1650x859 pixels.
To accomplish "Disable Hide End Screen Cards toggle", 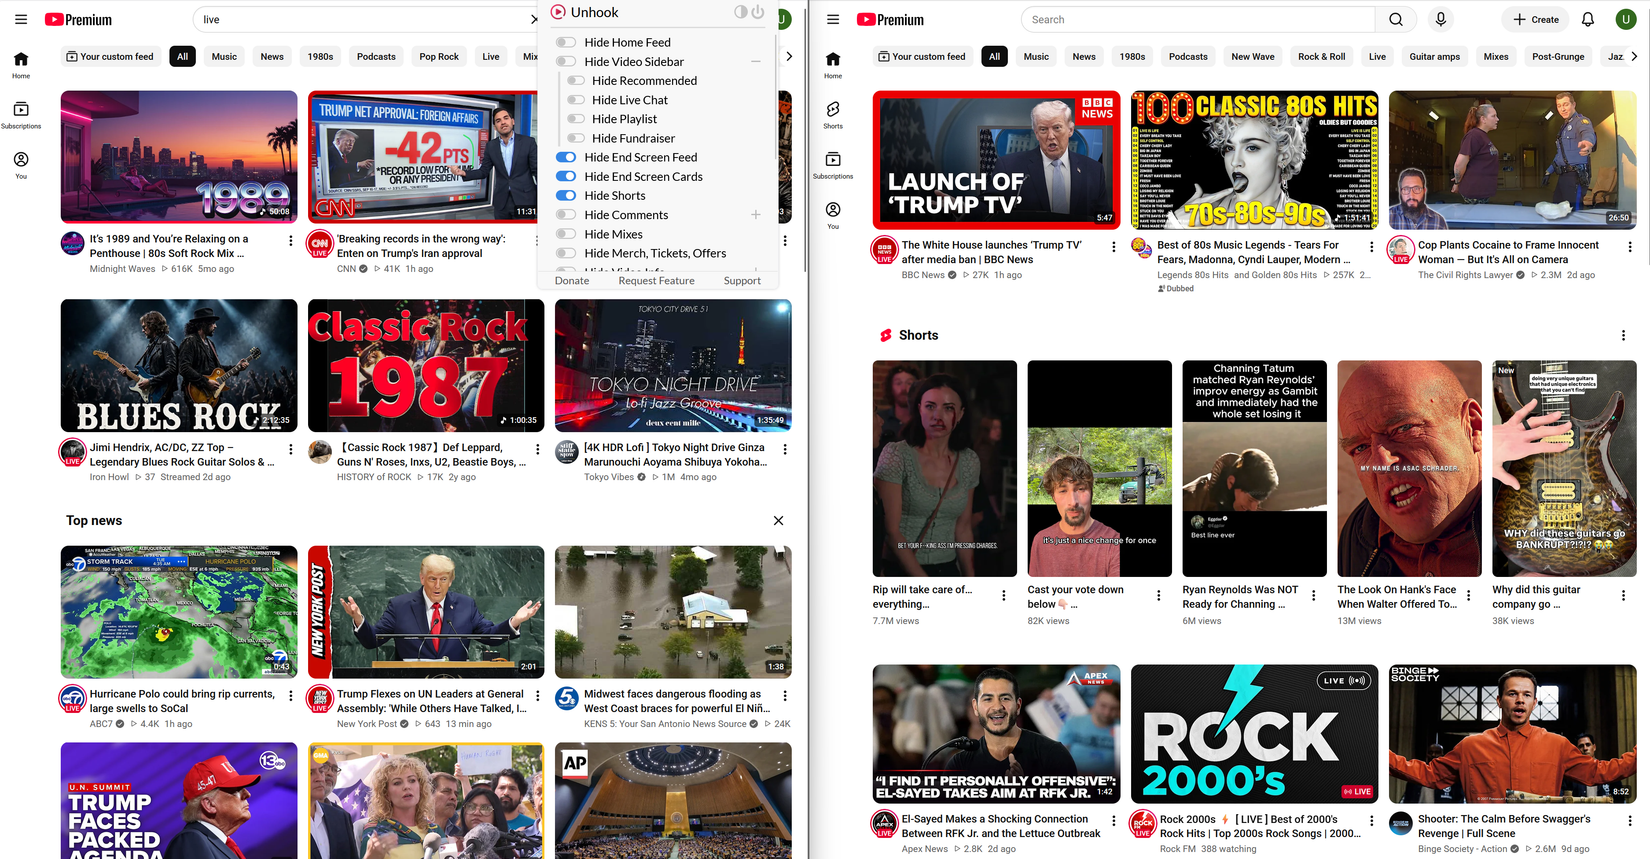I will (x=566, y=176).
